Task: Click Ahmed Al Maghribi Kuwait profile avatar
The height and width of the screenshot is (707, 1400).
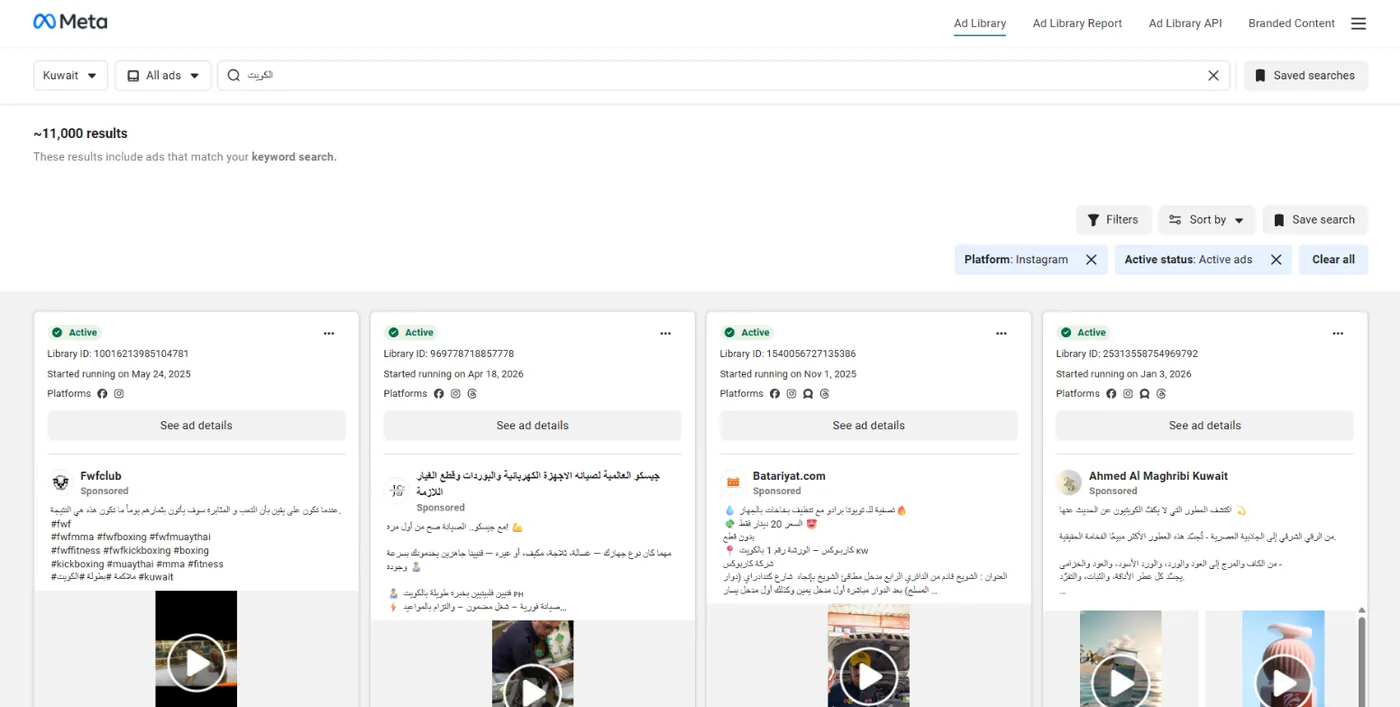Action: point(1069,483)
